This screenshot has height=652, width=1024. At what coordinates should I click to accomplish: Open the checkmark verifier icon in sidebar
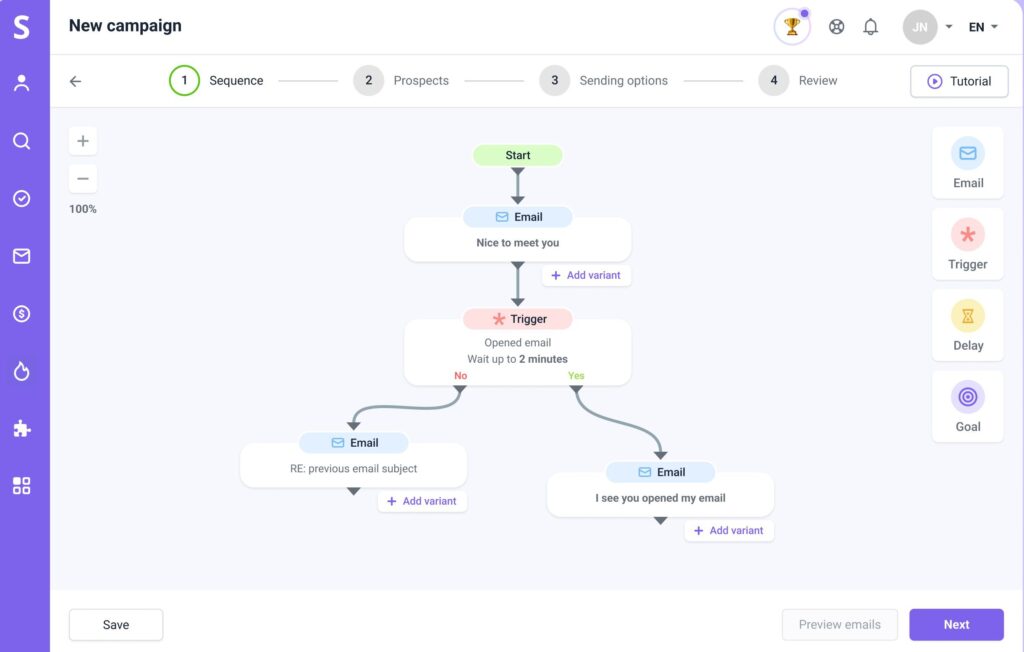22,199
